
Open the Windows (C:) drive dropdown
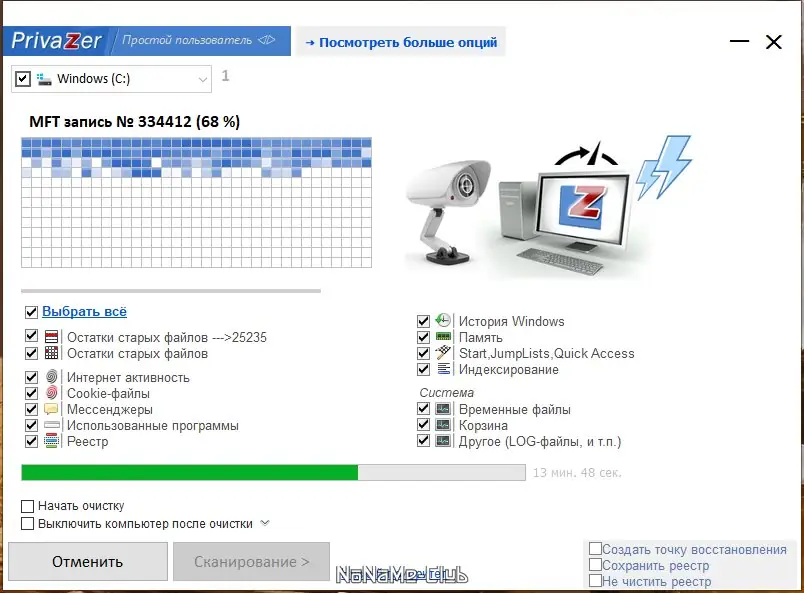(x=203, y=80)
